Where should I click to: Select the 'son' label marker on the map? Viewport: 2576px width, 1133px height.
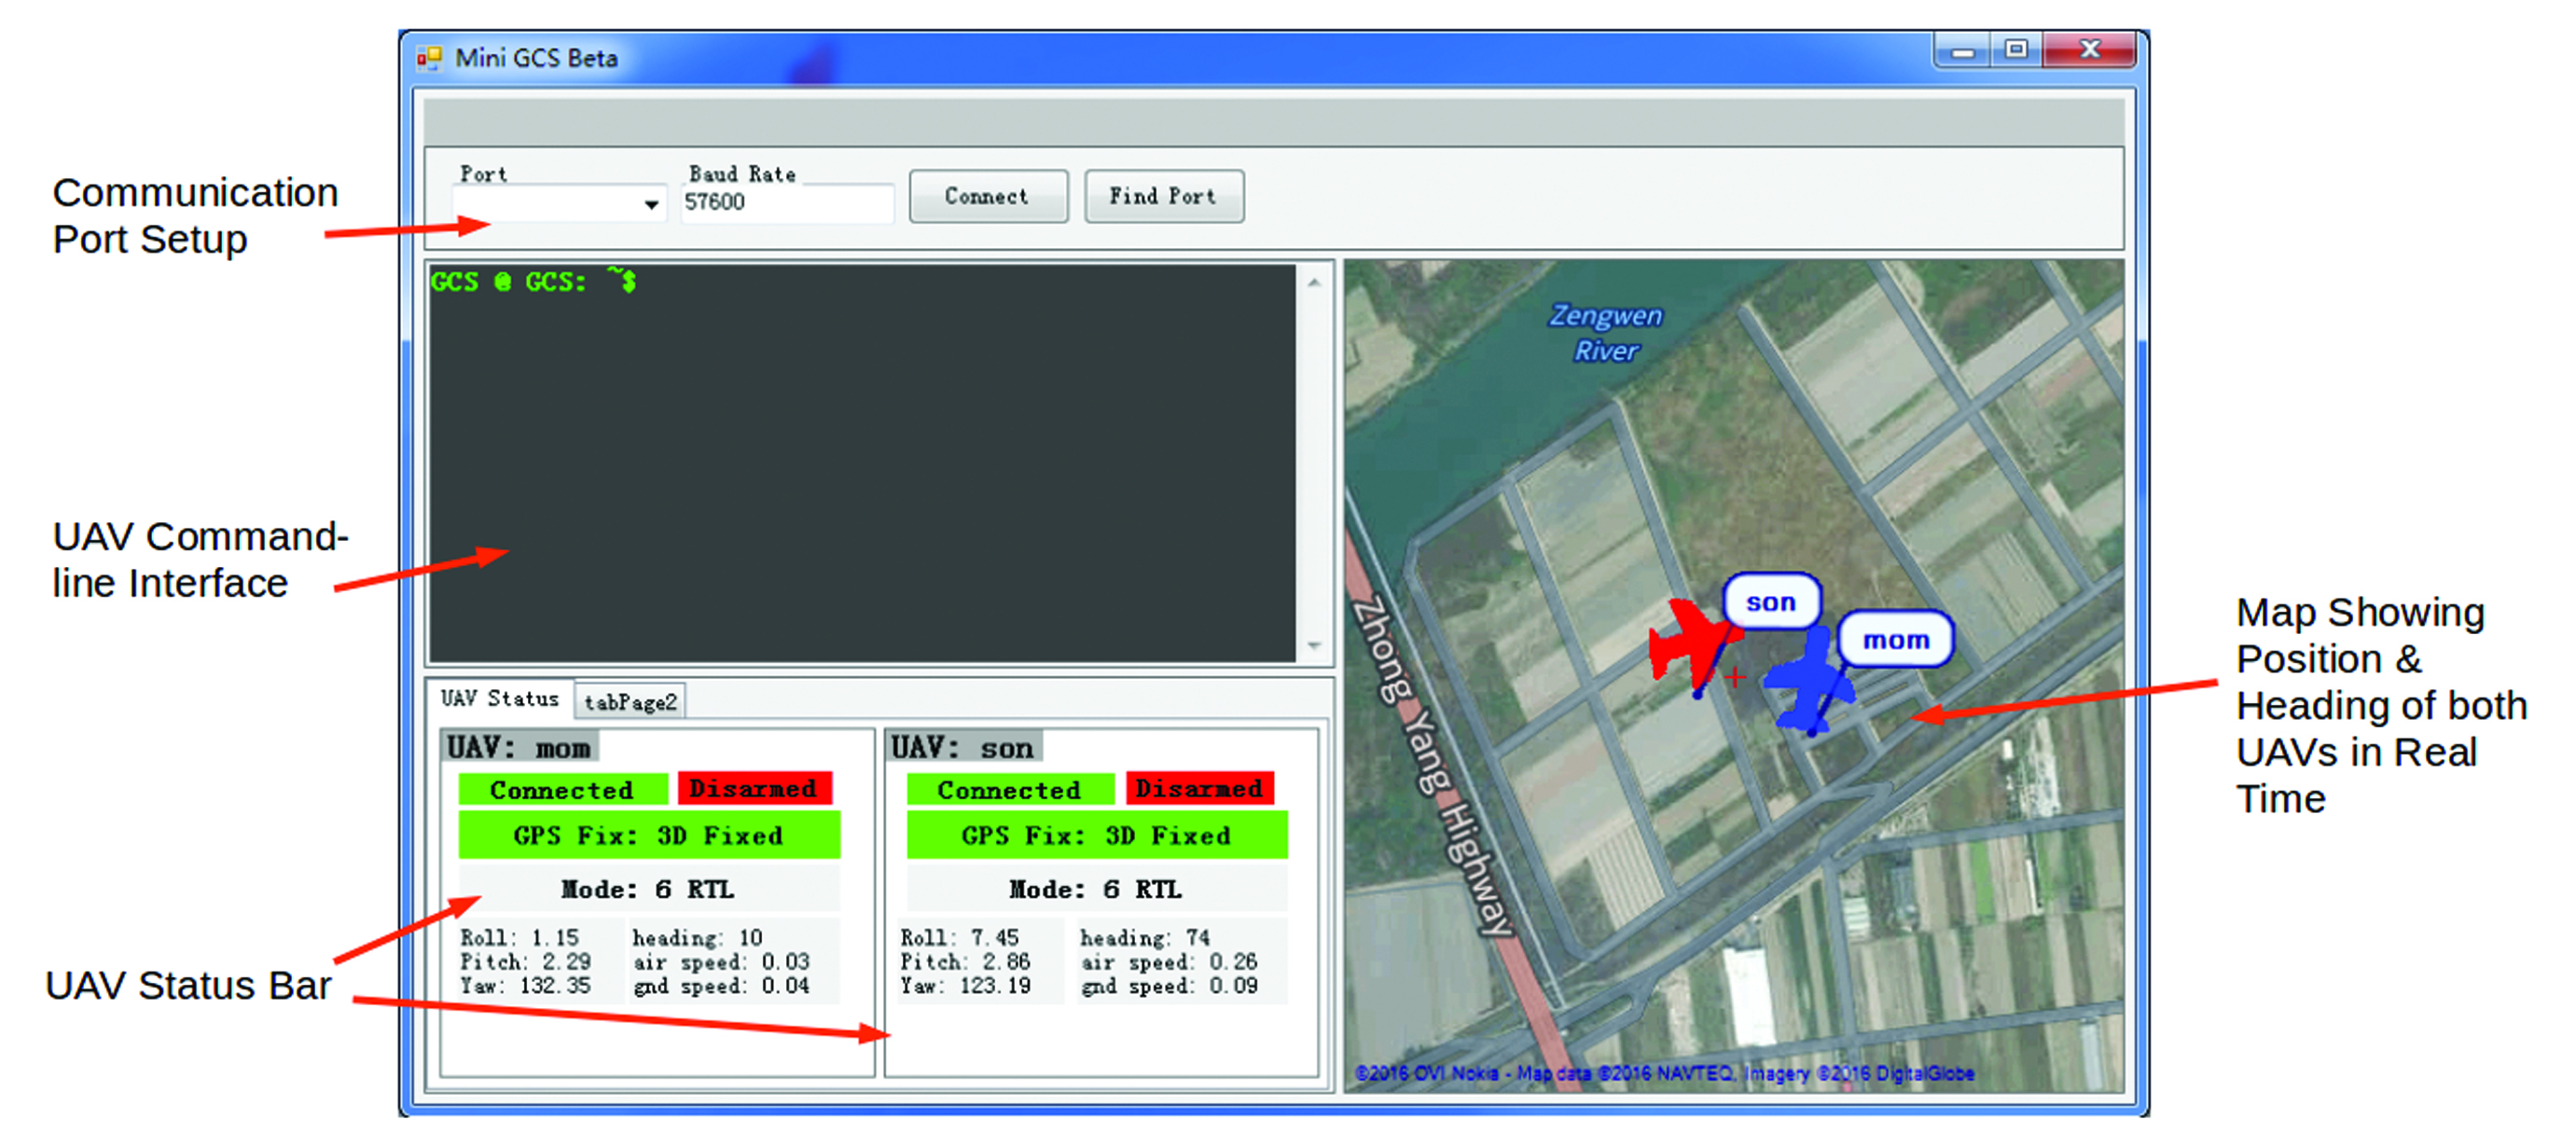tap(1774, 601)
